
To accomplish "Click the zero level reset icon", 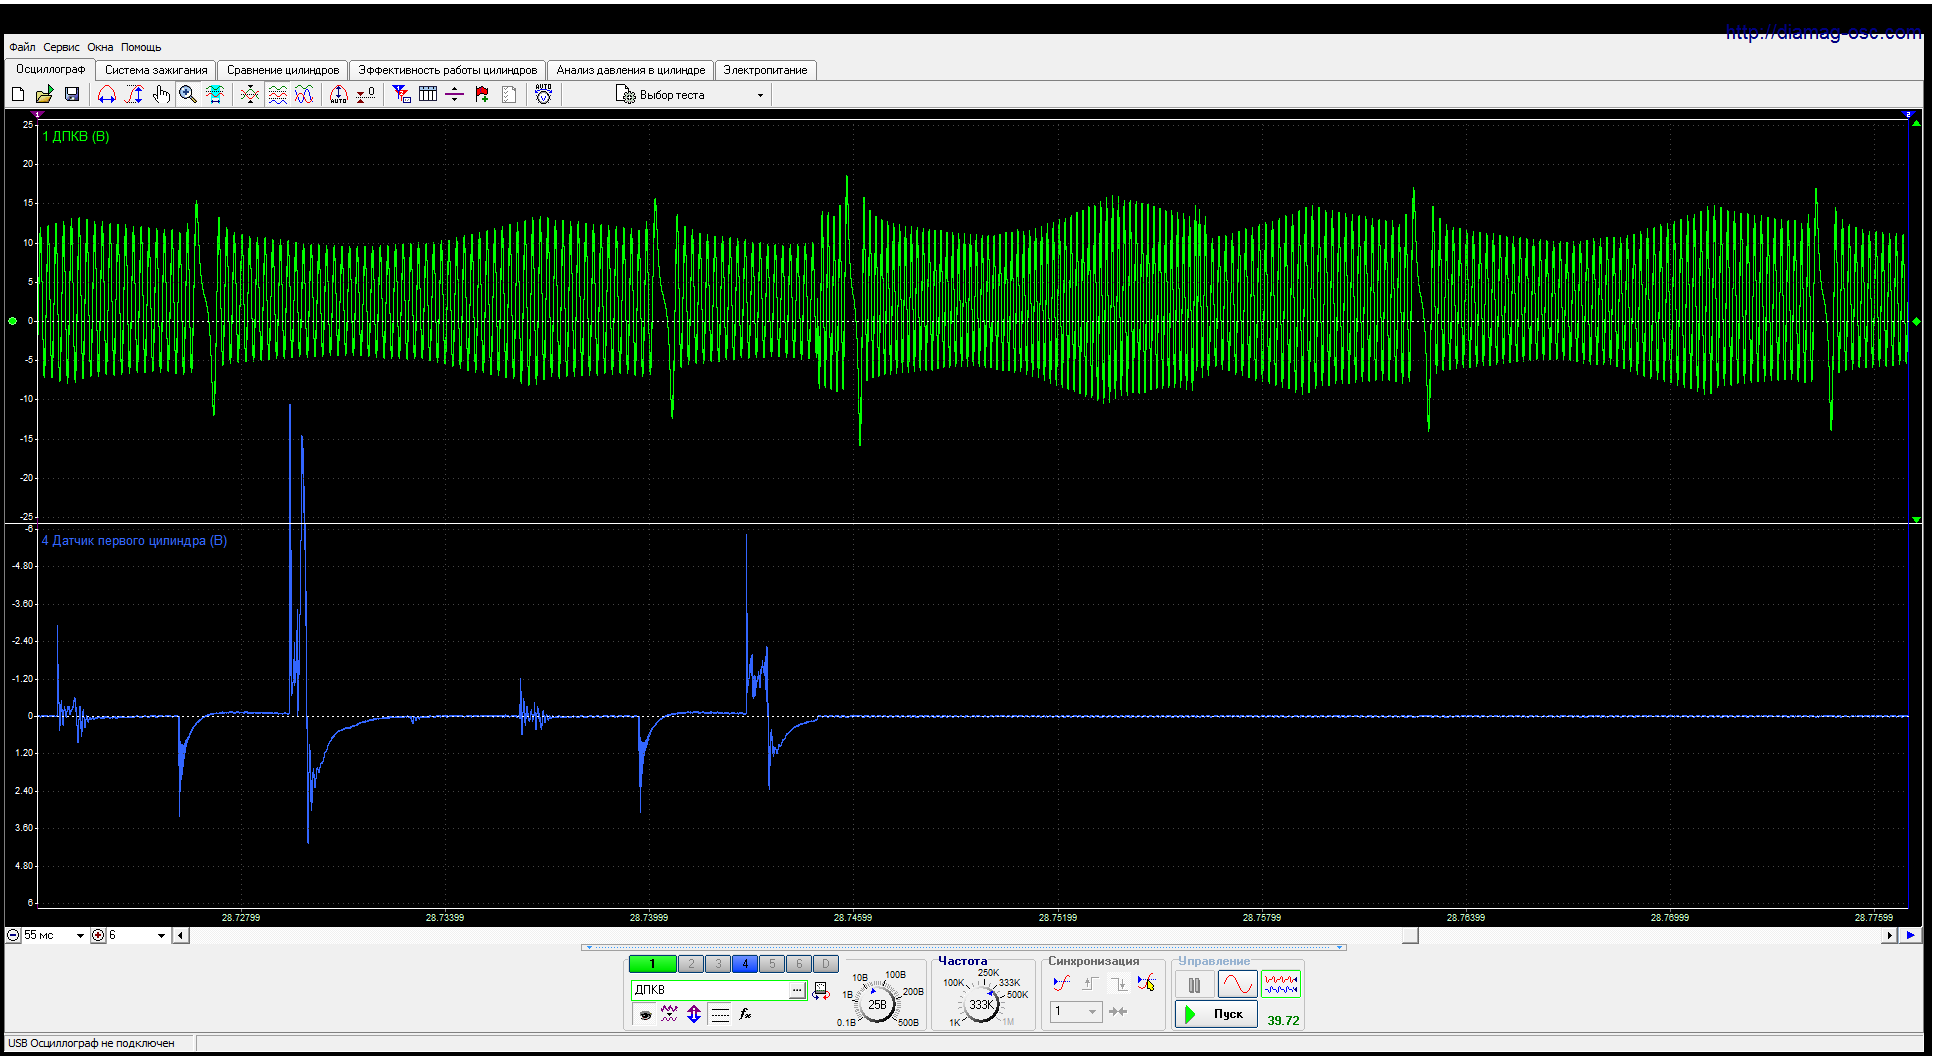I will 366,94.
